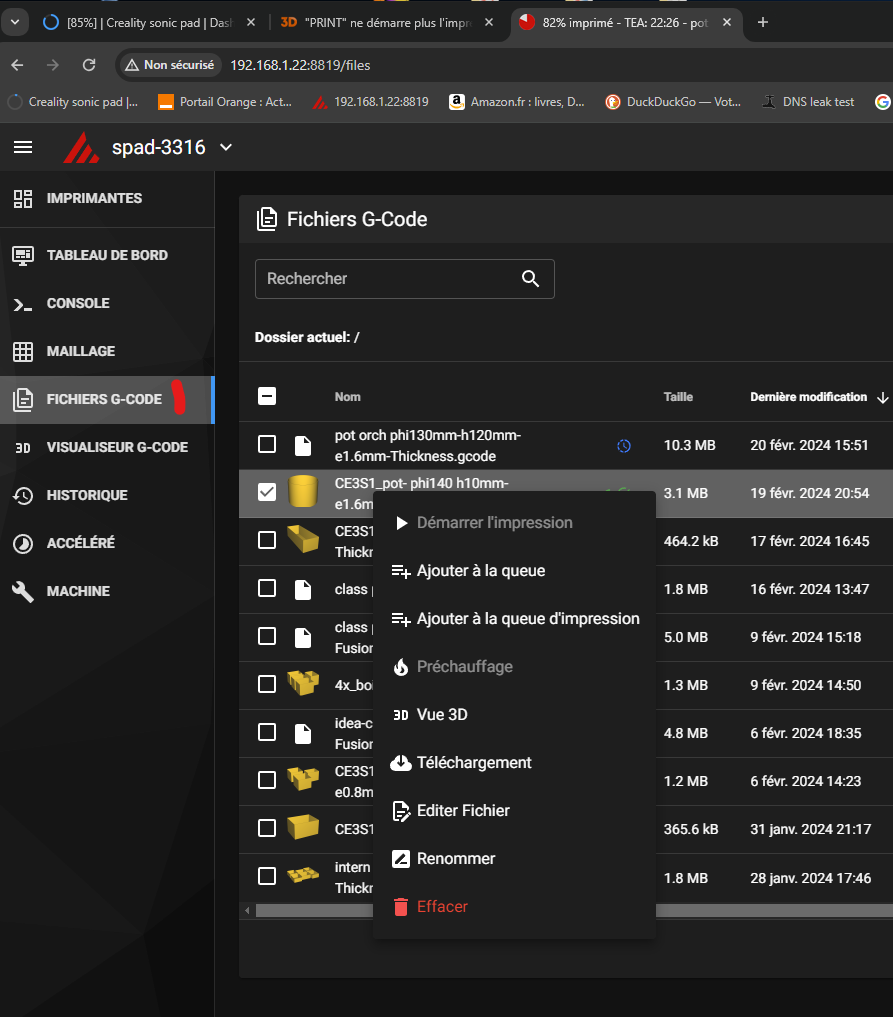The width and height of the screenshot is (893, 1017).
Task: Open the hamburger navigation menu
Action: point(23,147)
